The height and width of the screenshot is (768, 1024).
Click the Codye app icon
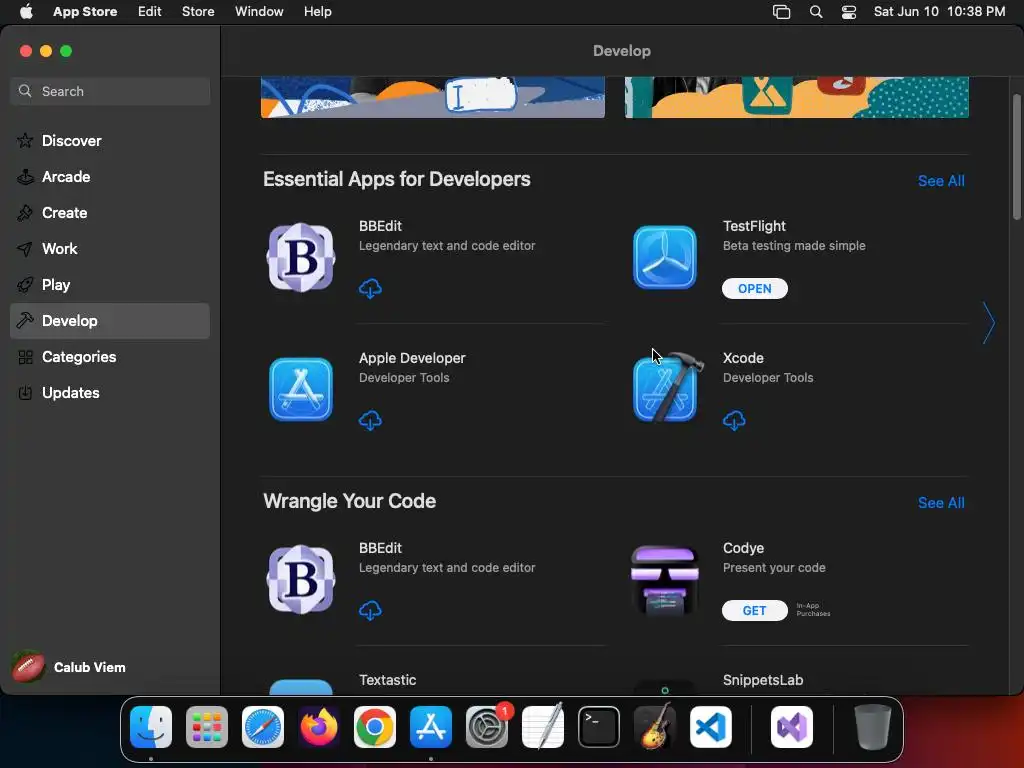[x=665, y=581]
